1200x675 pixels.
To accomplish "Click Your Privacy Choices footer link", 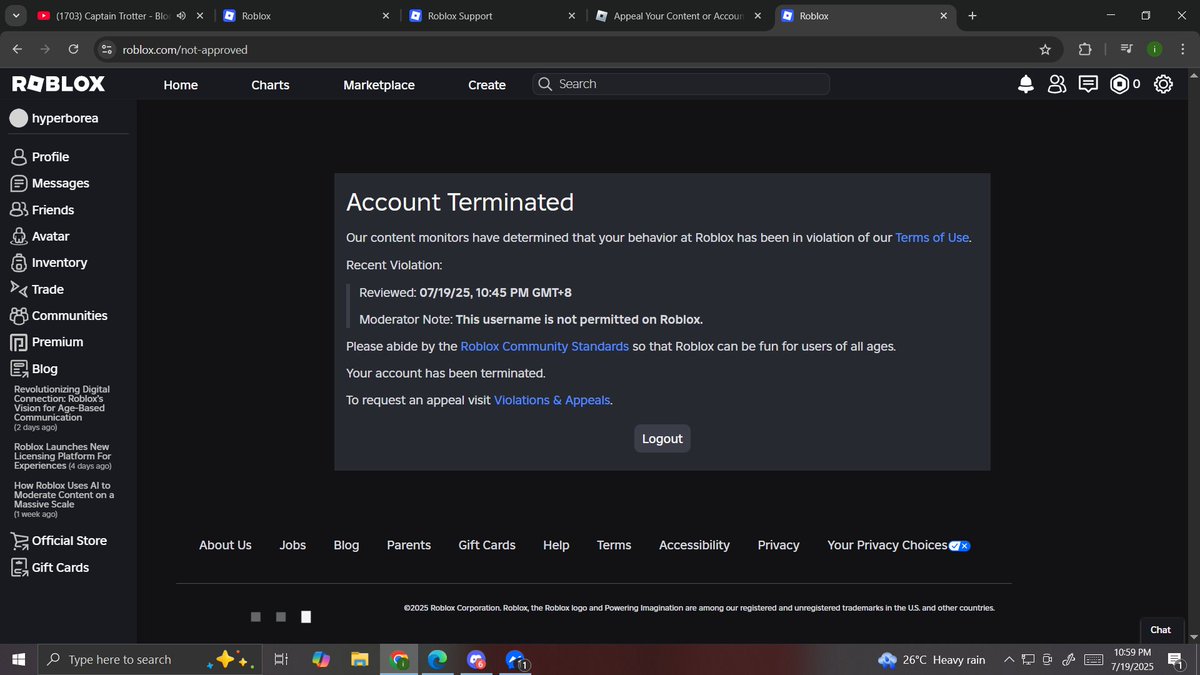I will (898, 545).
